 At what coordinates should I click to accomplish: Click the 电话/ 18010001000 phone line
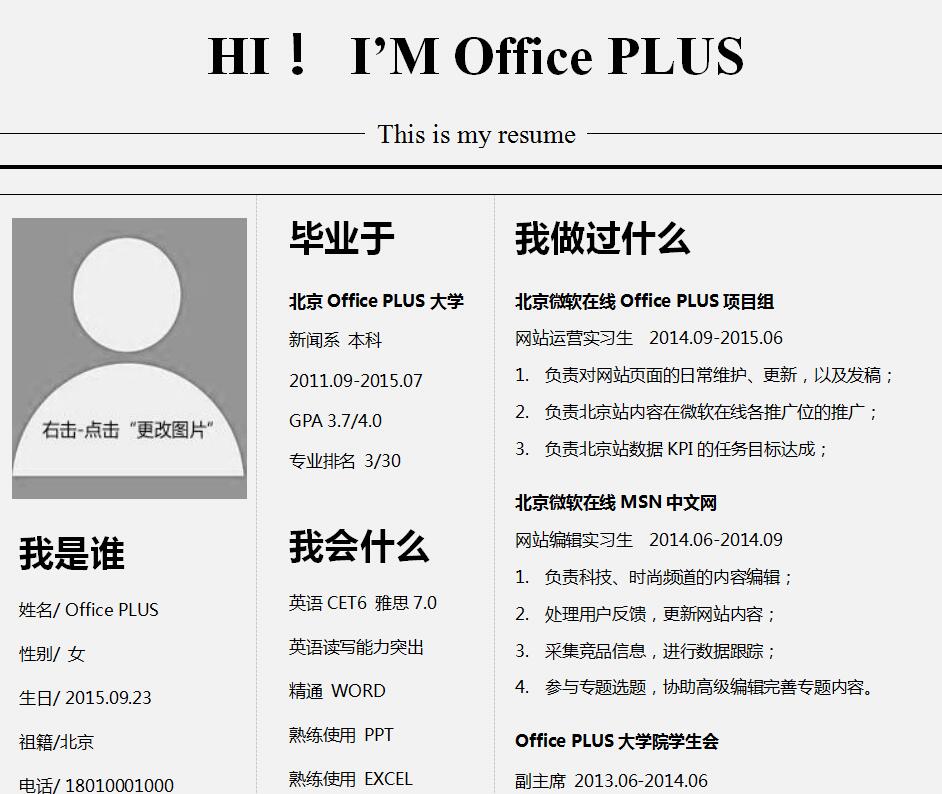tap(96, 785)
